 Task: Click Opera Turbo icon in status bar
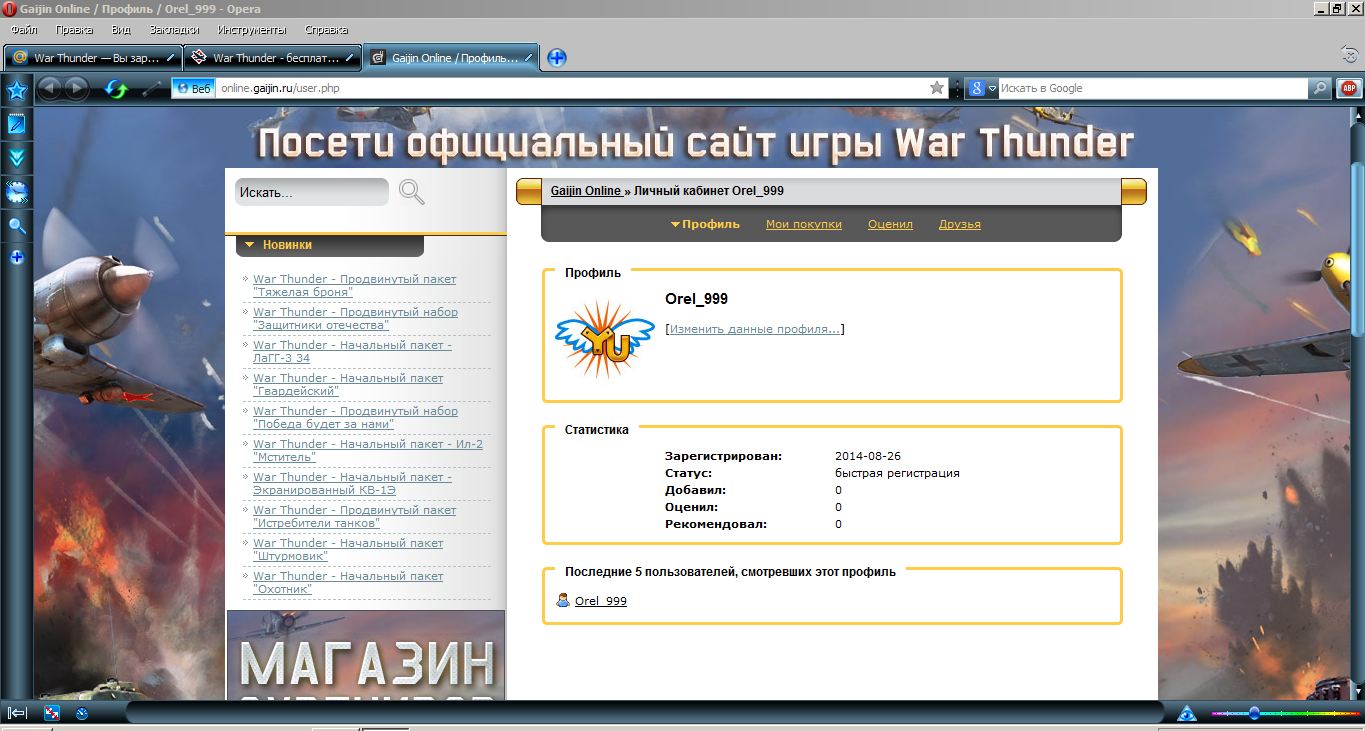point(82,713)
